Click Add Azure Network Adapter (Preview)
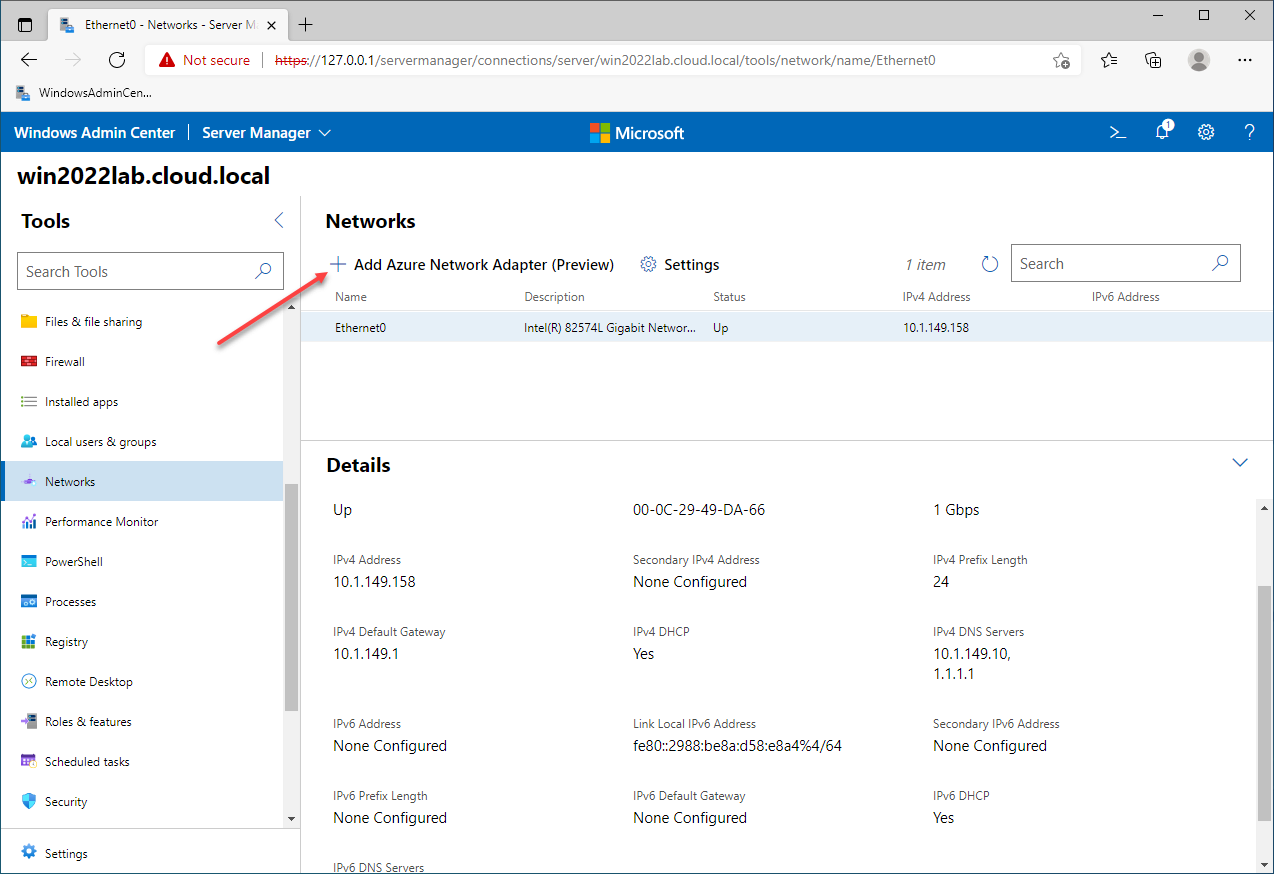Viewport: 1274px width, 874px height. [x=472, y=265]
